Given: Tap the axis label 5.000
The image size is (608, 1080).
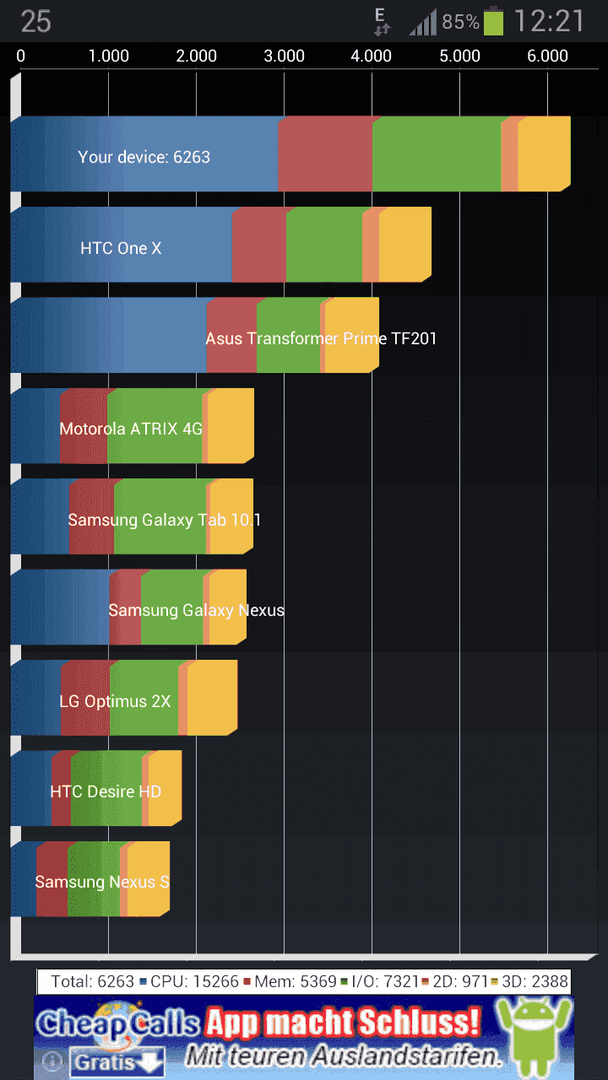Looking at the screenshot, I should [460, 56].
